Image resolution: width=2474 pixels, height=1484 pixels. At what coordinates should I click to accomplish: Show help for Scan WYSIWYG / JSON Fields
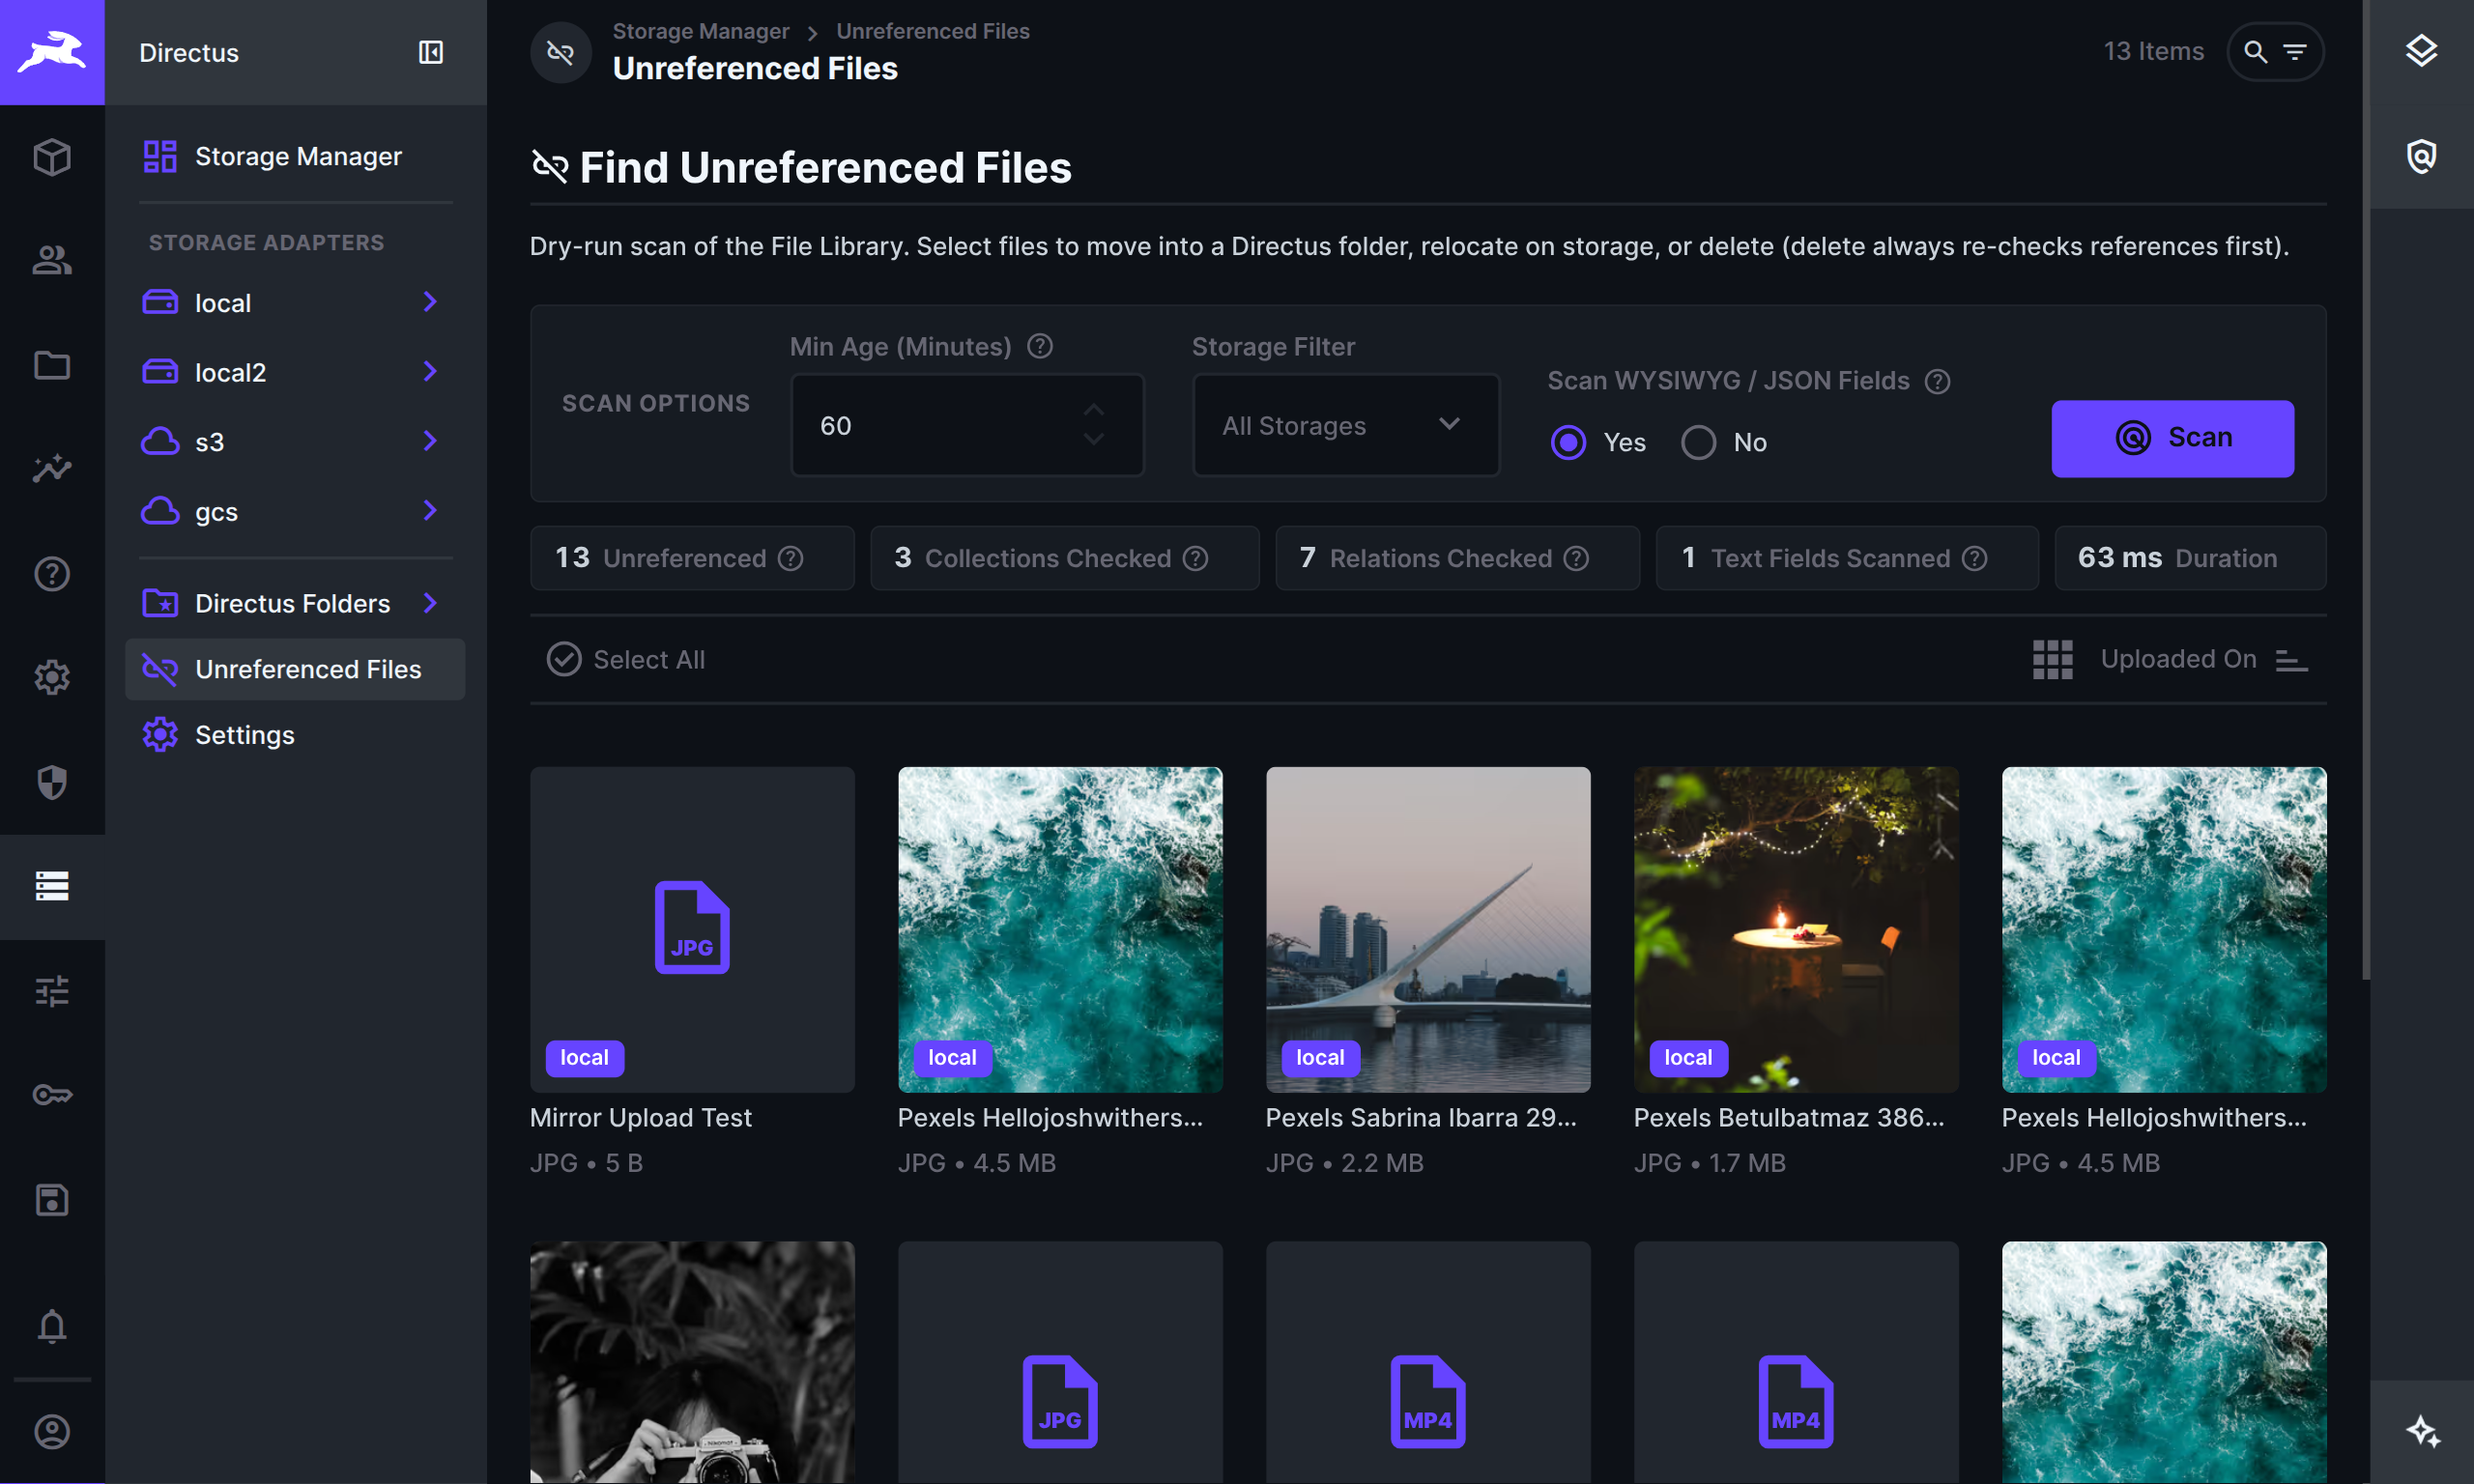point(1937,381)
